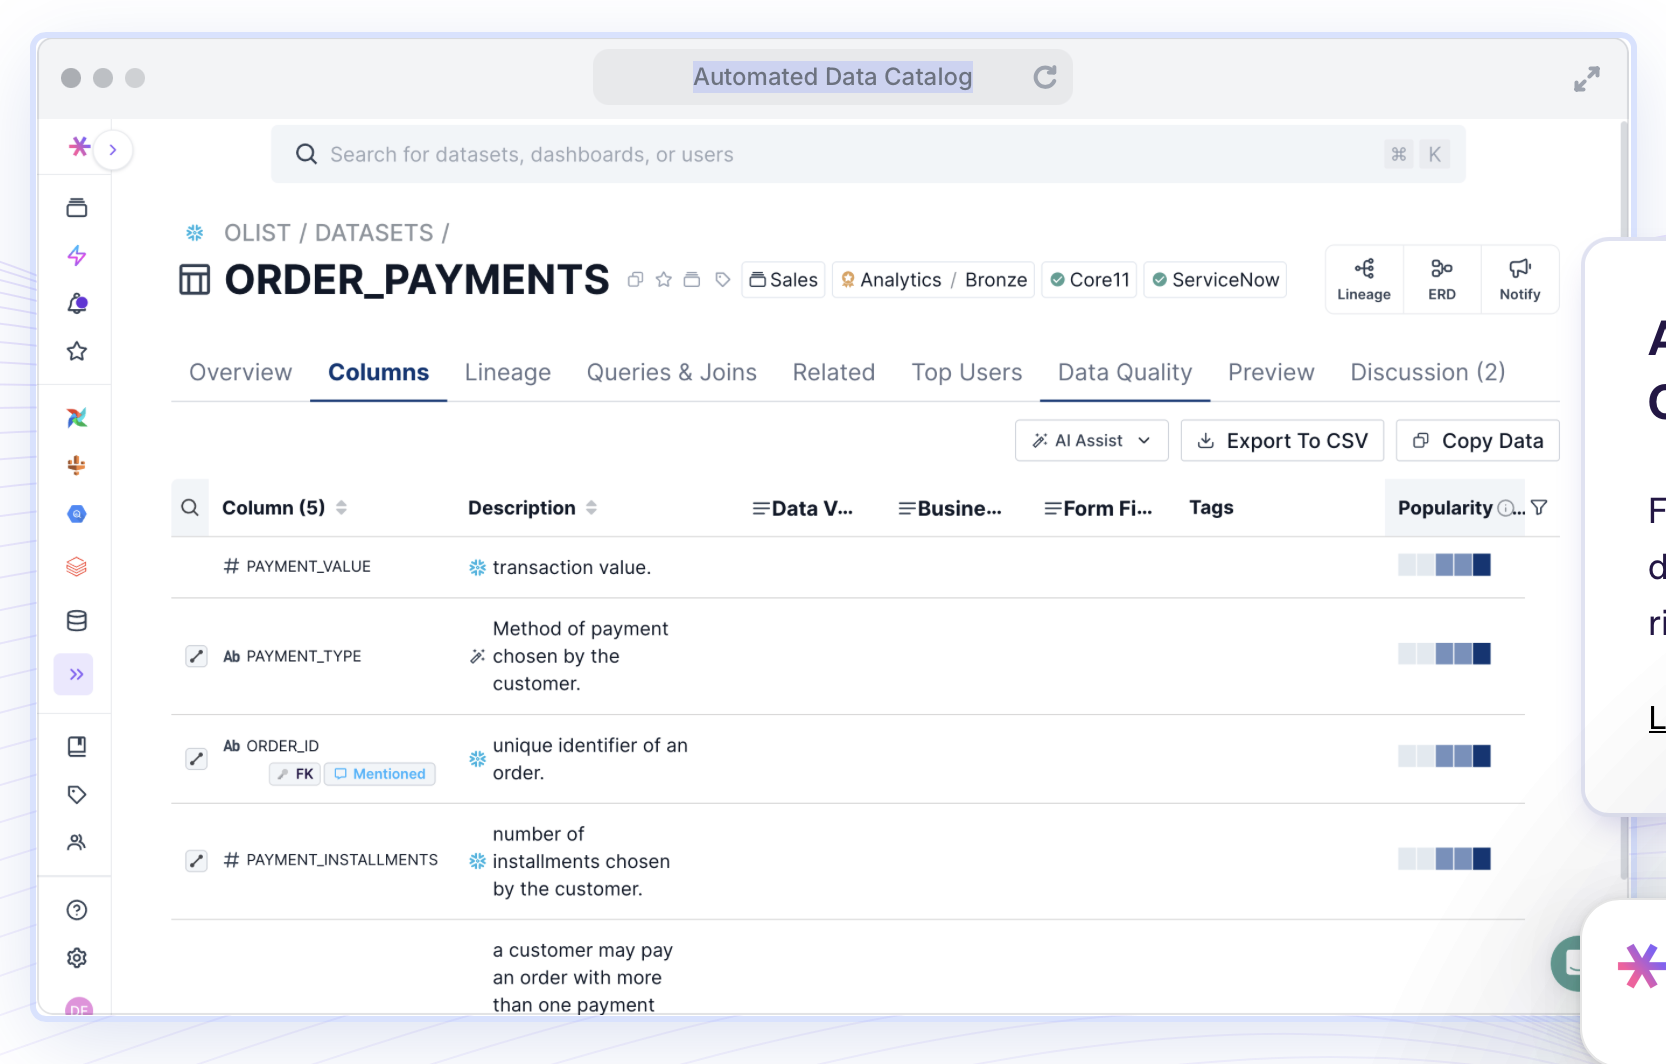1666x1064 pixels.
Task: Switch to the Overview tab
Action: coord(241,372)
